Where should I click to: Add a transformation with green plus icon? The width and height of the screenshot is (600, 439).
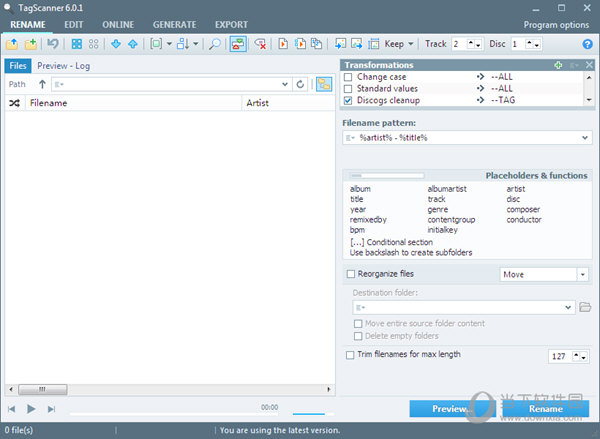pyautogui.click(x=558, y=65)
